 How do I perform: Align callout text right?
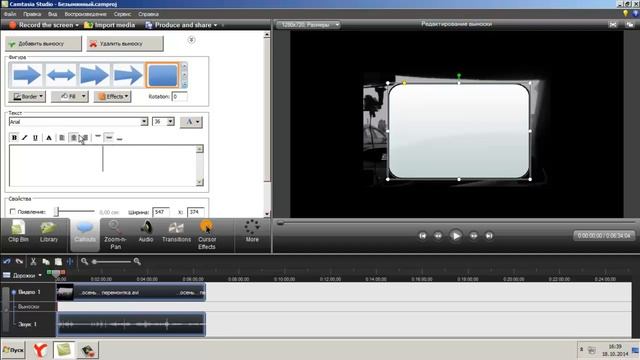(x=84, y=138)
